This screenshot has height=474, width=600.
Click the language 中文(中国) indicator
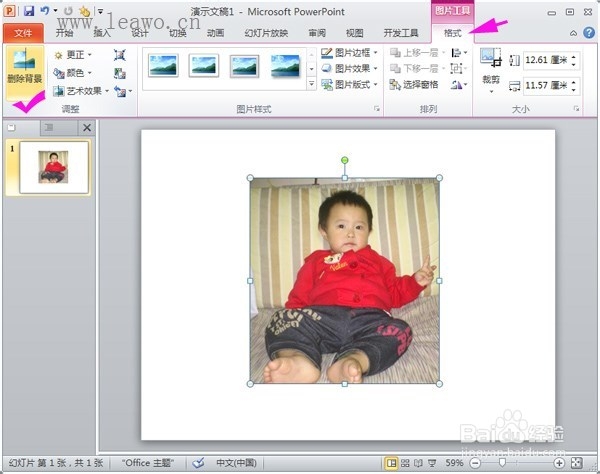point(236,463)
